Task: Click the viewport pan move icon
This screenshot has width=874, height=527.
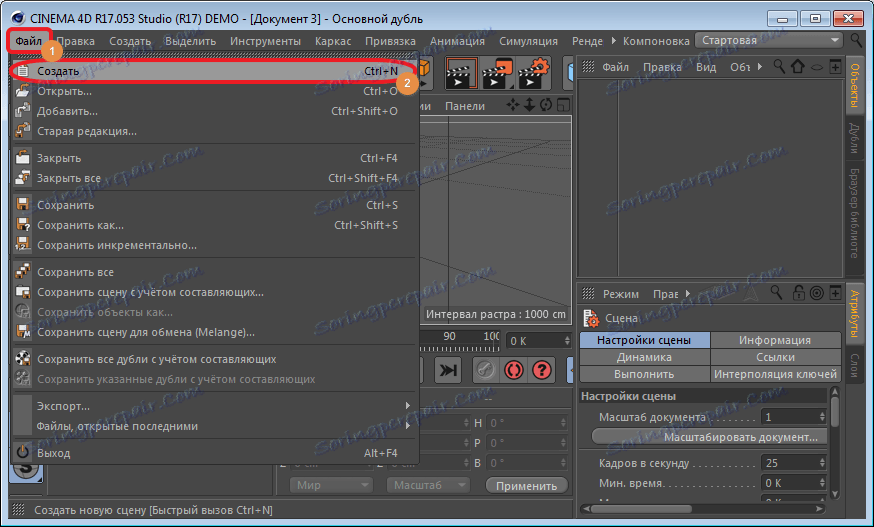Action: tap(514, 106)
